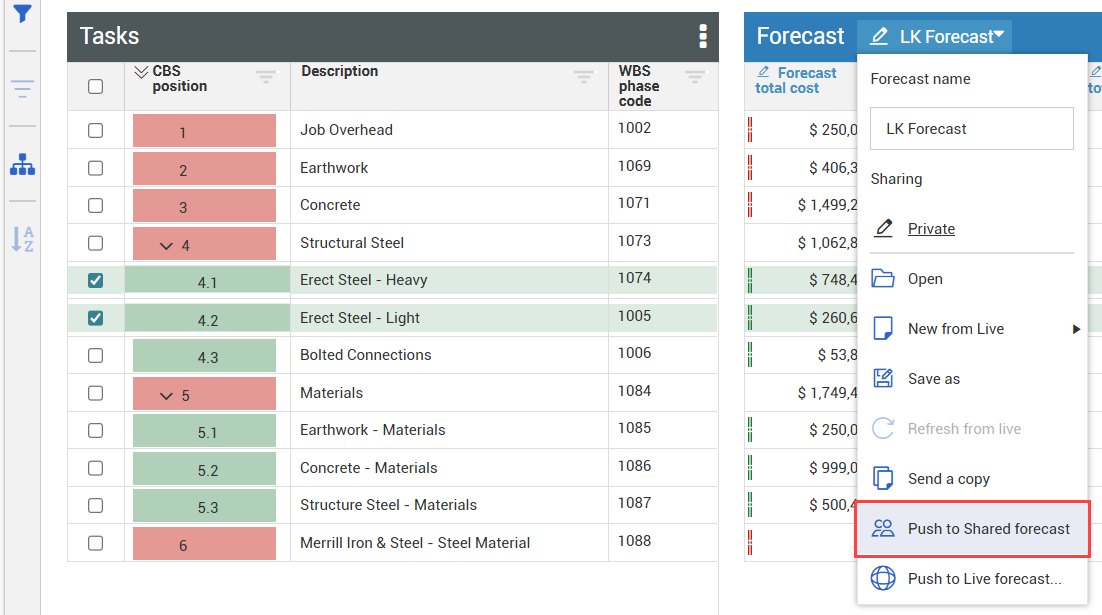The image size is (1102, 615).
Task: Click the red CBS position 6 cell
Action: (204, 545)
